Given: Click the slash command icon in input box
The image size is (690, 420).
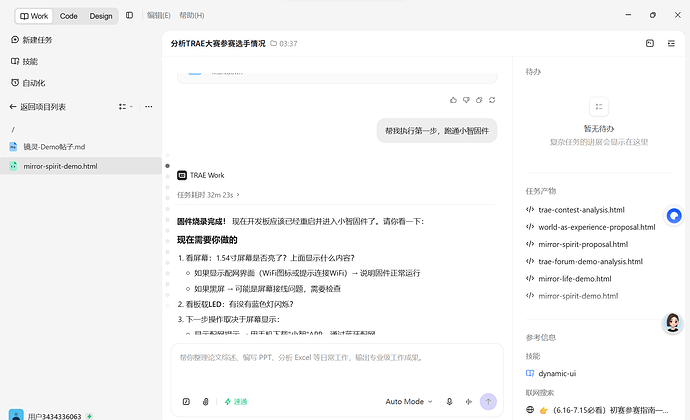Looking at the screenshot, I should (x=186, y=402).
